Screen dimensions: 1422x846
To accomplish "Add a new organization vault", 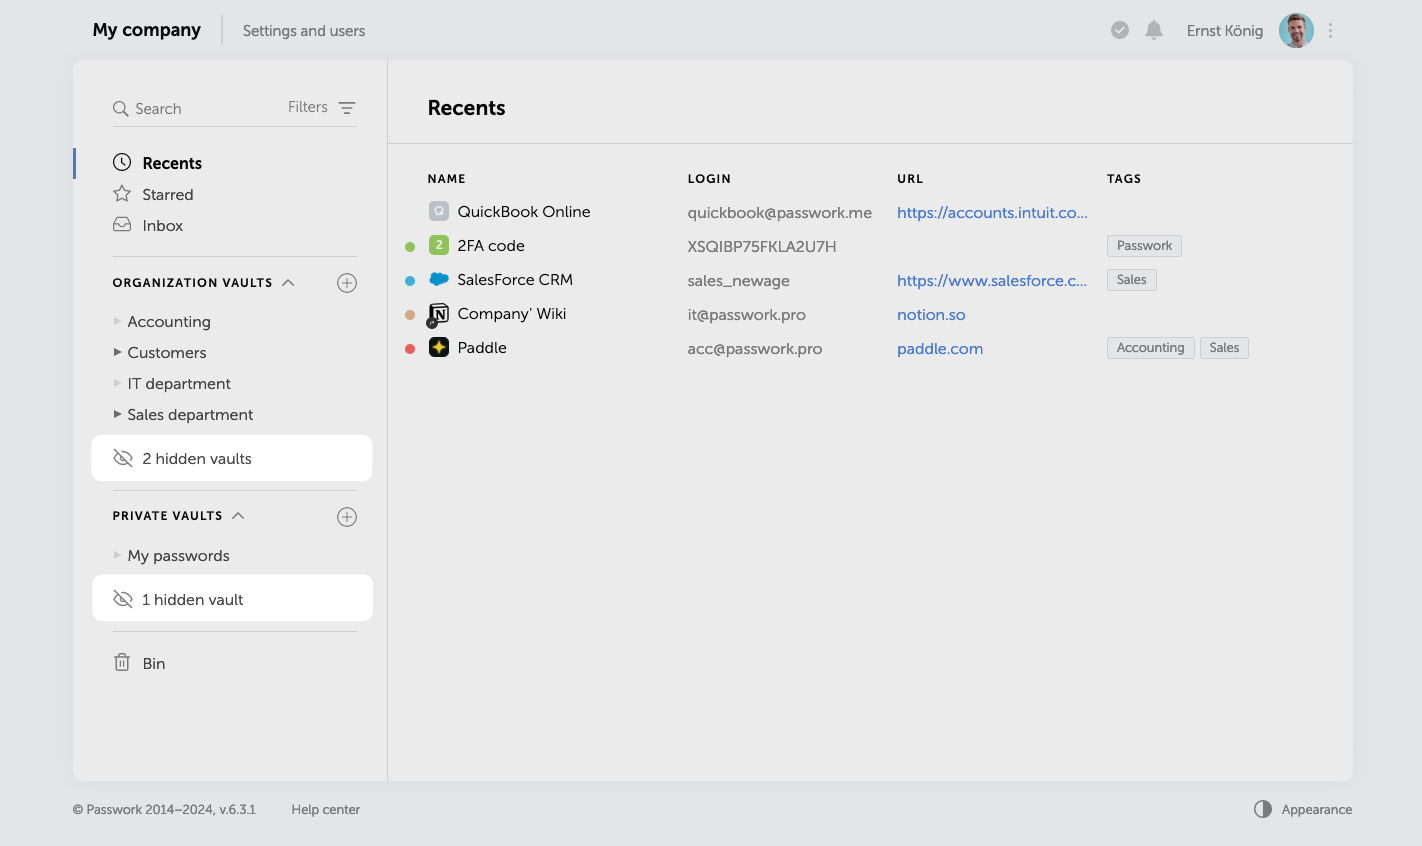I will coord(347,283).
